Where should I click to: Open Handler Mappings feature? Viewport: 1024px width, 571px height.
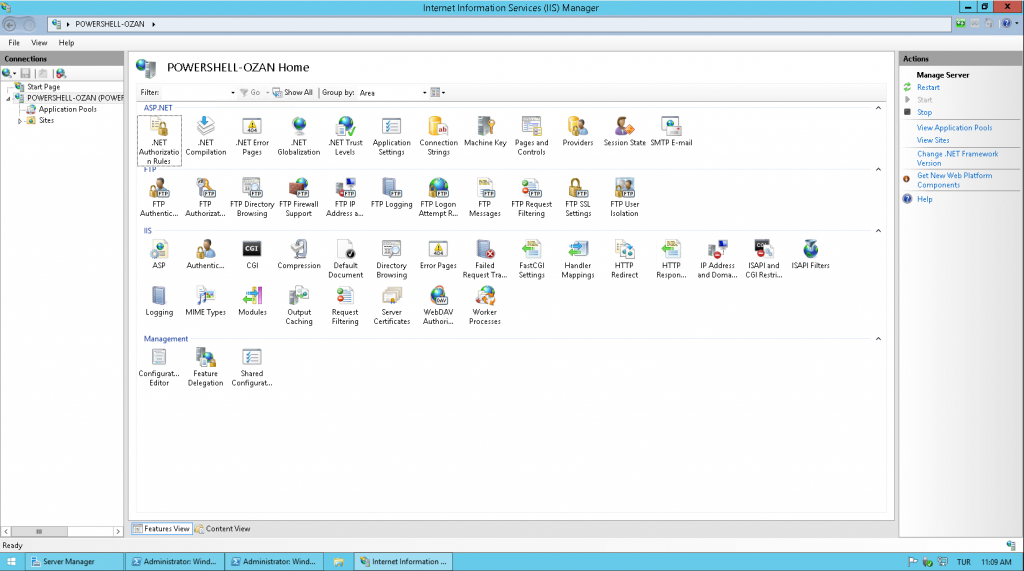click(x=578, y=259)
